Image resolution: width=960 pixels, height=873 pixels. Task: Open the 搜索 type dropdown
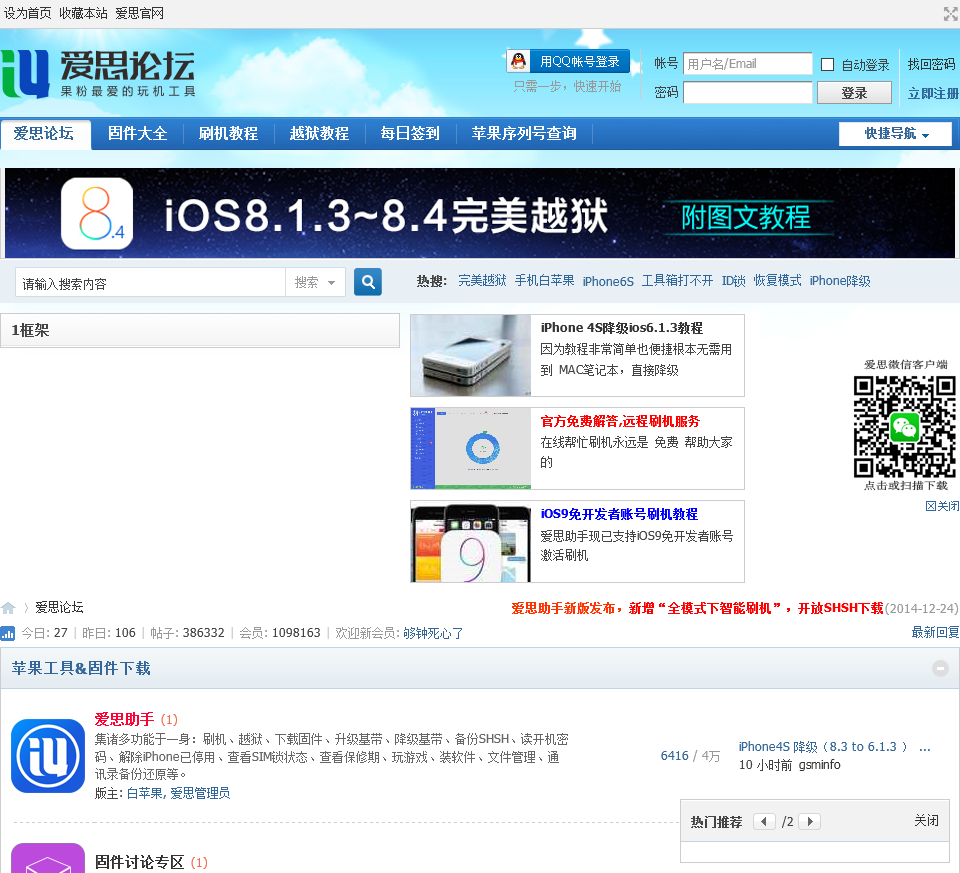(x=315, y=282)
